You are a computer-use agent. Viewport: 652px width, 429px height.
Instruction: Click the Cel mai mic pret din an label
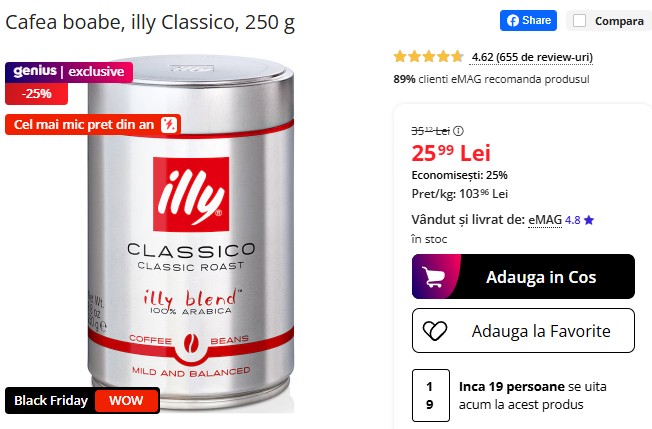coord(84,124)
